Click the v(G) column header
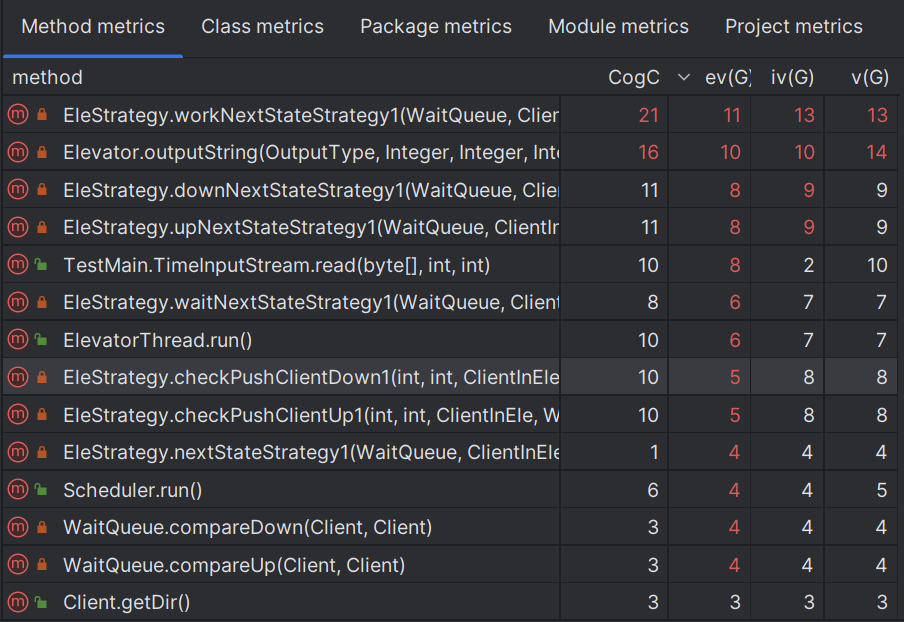 (x=869, y=77)
